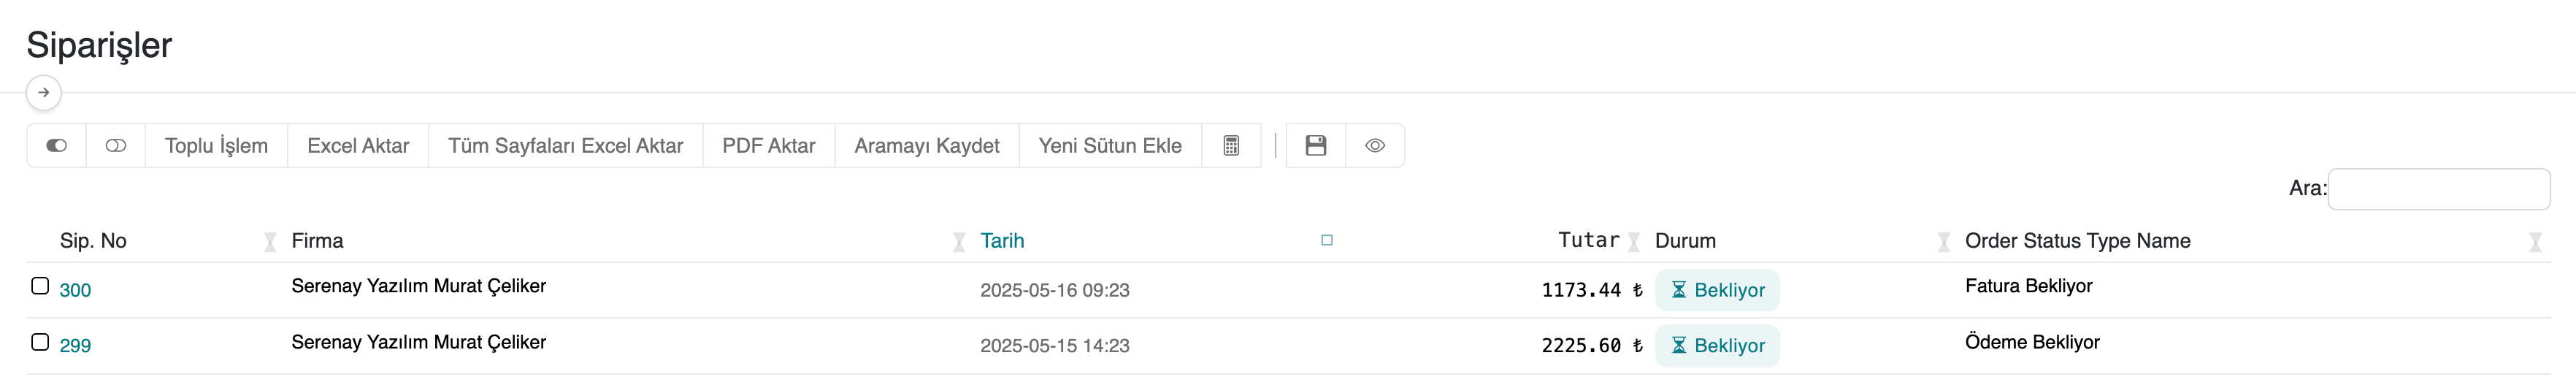Open the Toplu İşlem menu
This screenshot has height=377, width=2576.
pos(216,146)
